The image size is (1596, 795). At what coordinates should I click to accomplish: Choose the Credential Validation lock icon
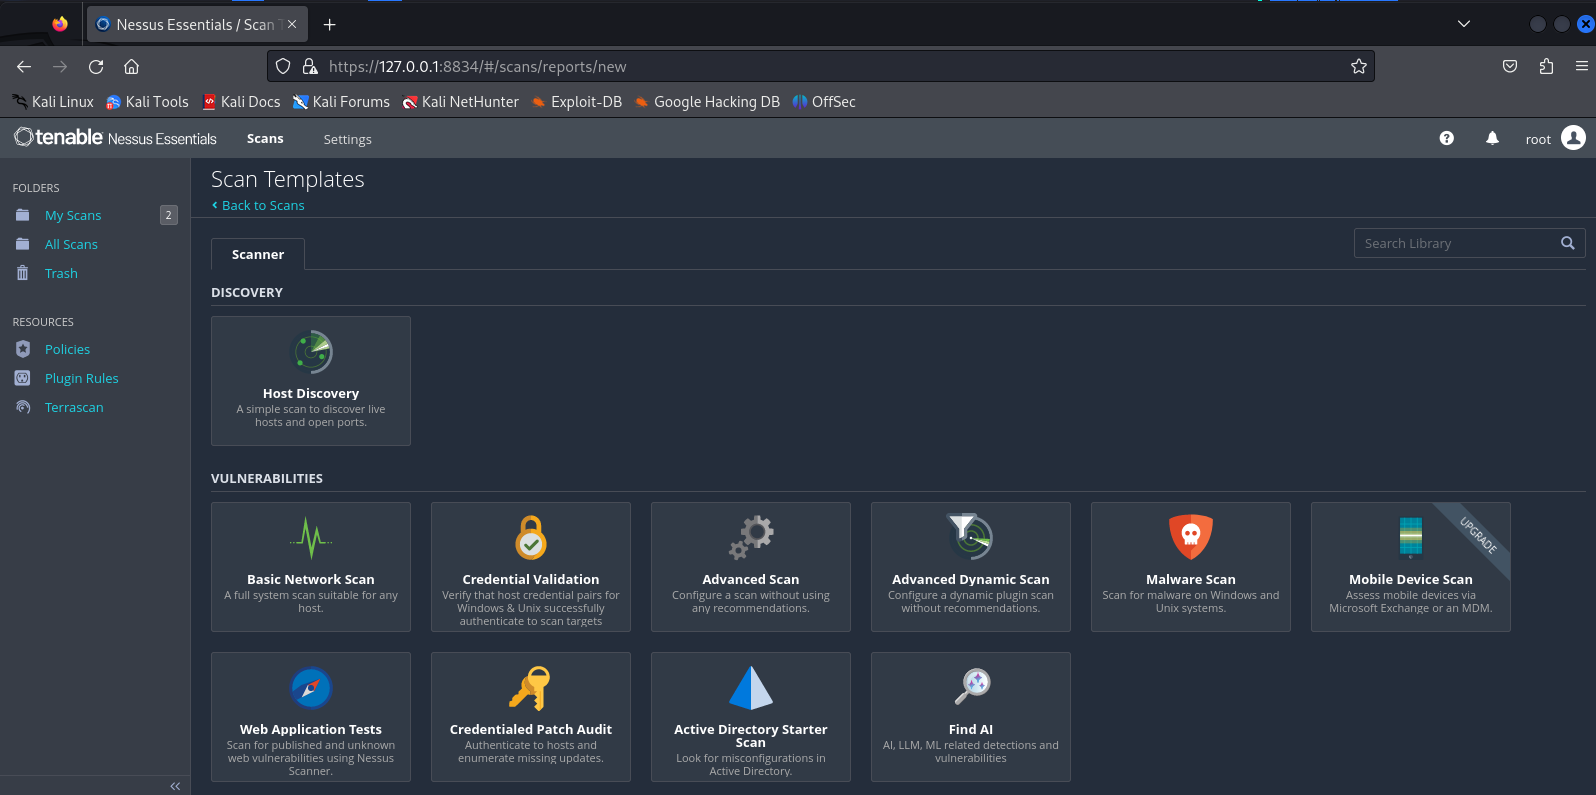tap(531, 538)
